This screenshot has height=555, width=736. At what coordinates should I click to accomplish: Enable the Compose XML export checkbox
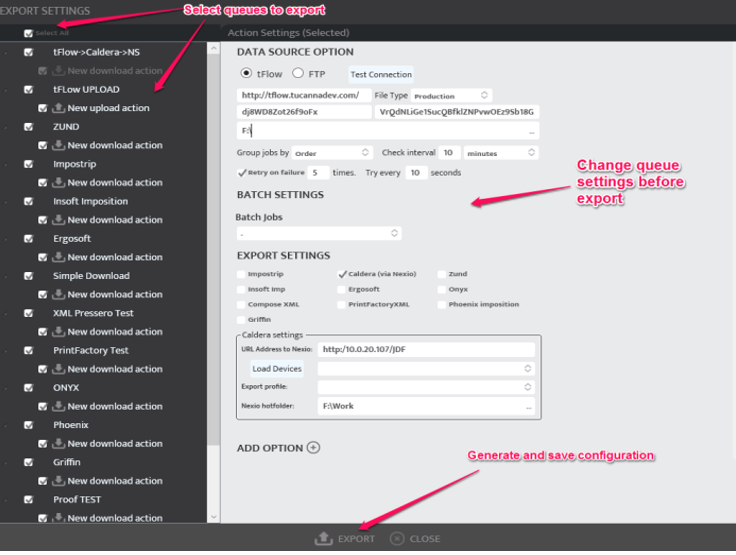(x=241, y=305)
